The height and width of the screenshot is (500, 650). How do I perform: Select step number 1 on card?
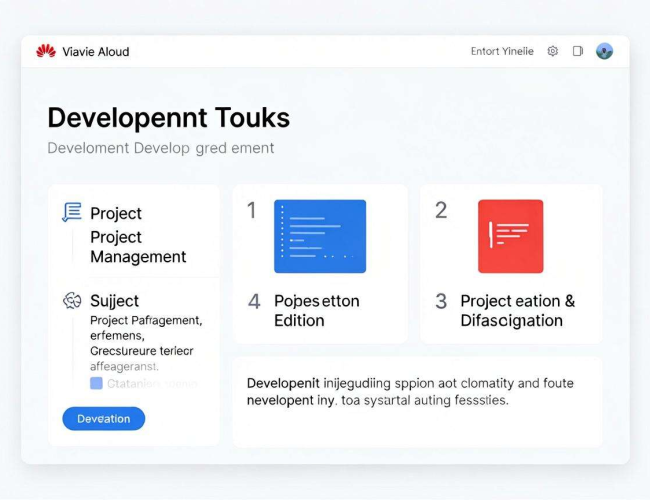252,210
